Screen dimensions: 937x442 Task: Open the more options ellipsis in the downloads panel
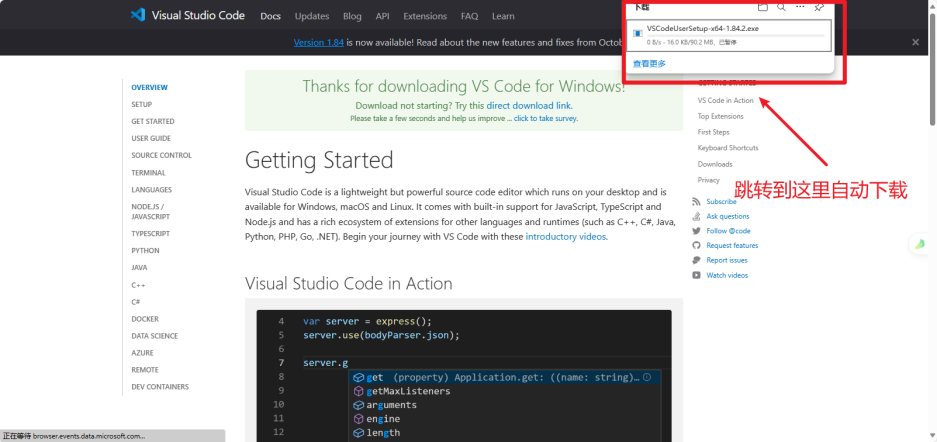pyautogui.click(x=800, y=7)
